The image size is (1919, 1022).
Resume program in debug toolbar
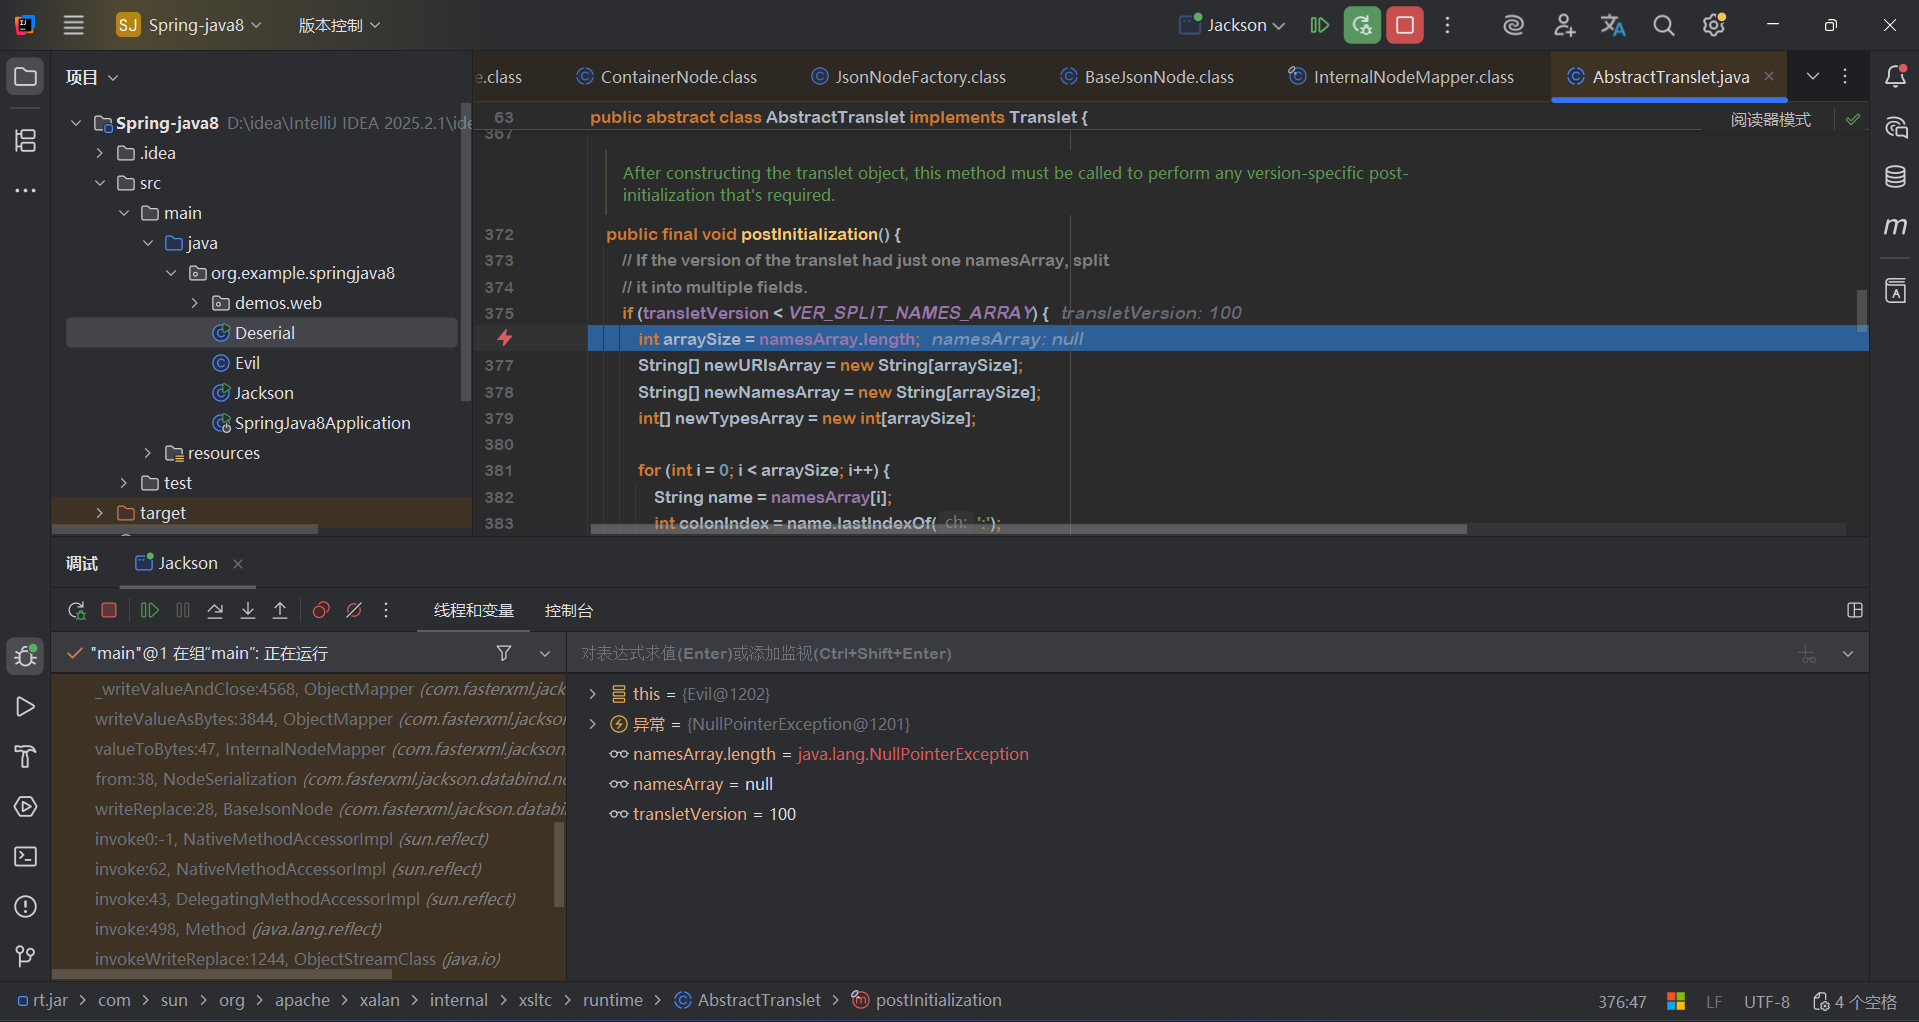coord(150,610)
